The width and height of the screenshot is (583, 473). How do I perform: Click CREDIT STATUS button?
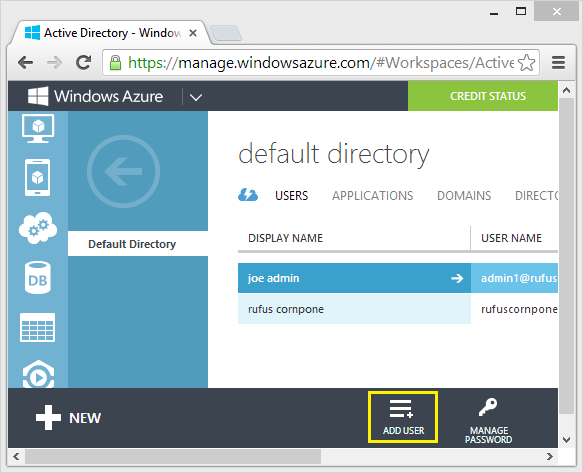483,96
